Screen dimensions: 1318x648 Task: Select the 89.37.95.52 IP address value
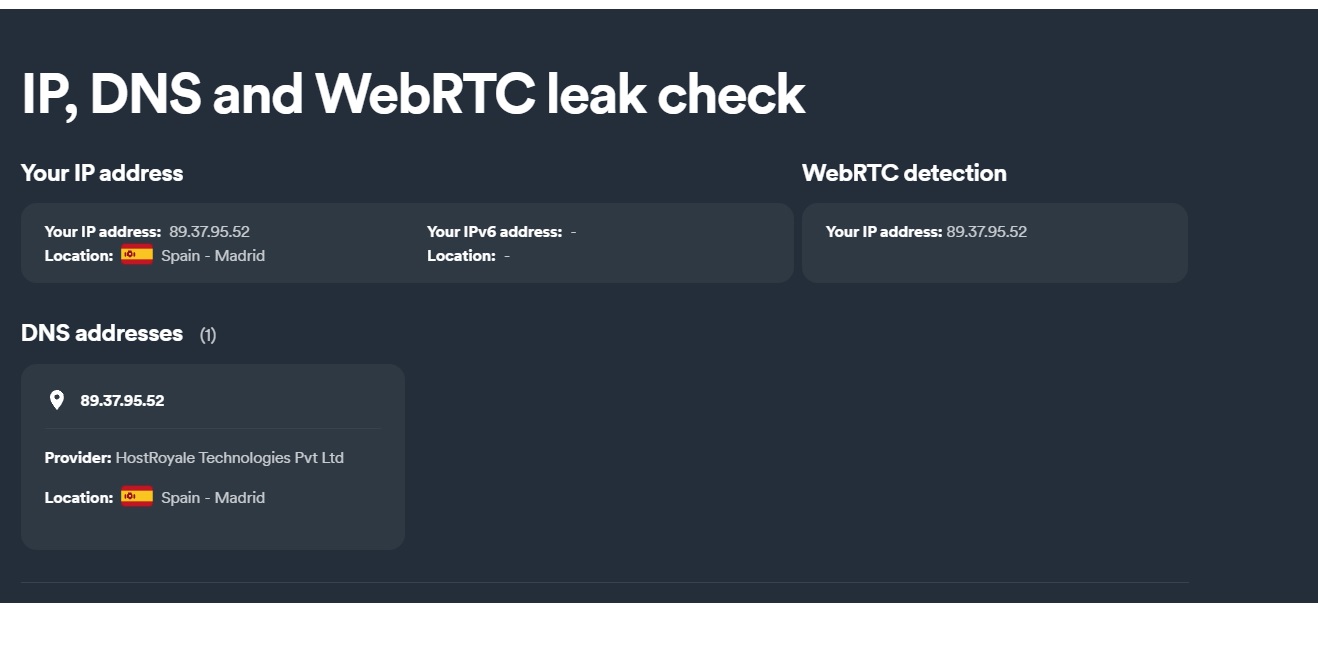click(x=209, y=231)
